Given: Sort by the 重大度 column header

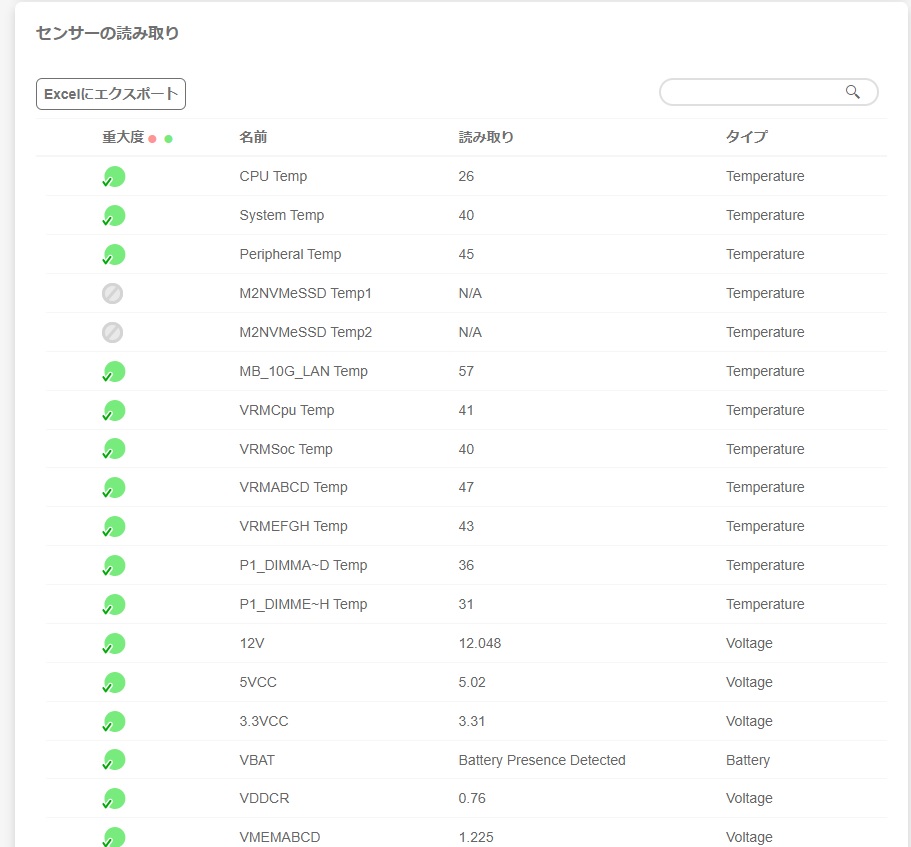Looking at the screenshot, I should (123, 137).
